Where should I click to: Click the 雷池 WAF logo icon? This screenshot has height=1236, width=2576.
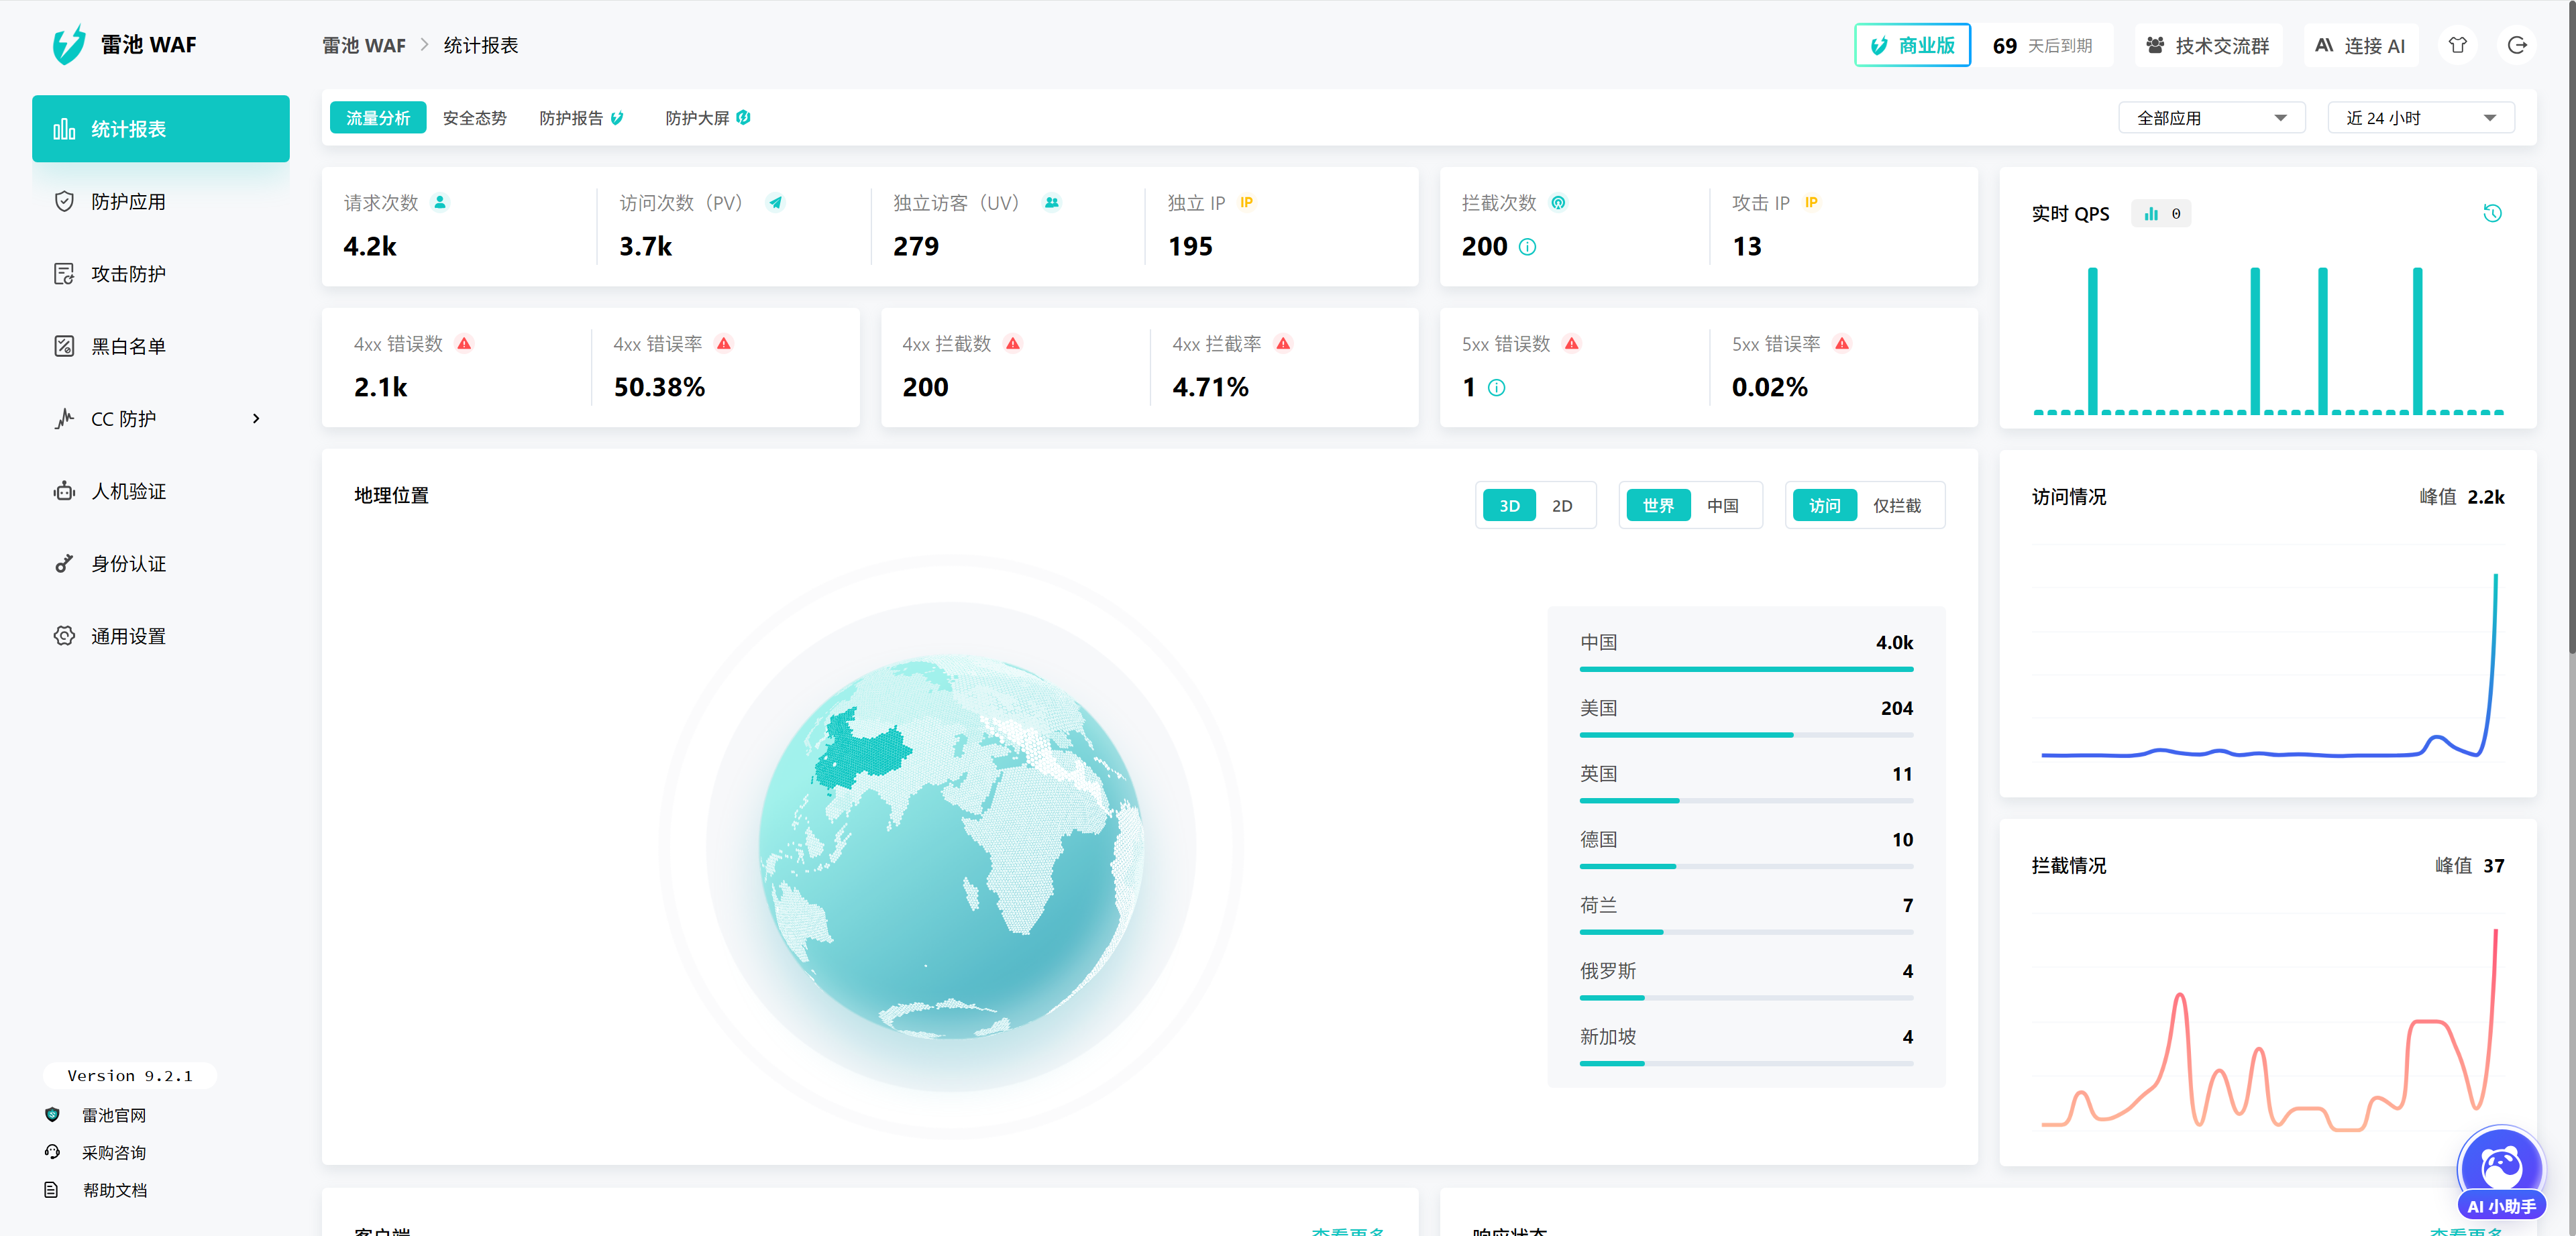(x=69, y=45)
